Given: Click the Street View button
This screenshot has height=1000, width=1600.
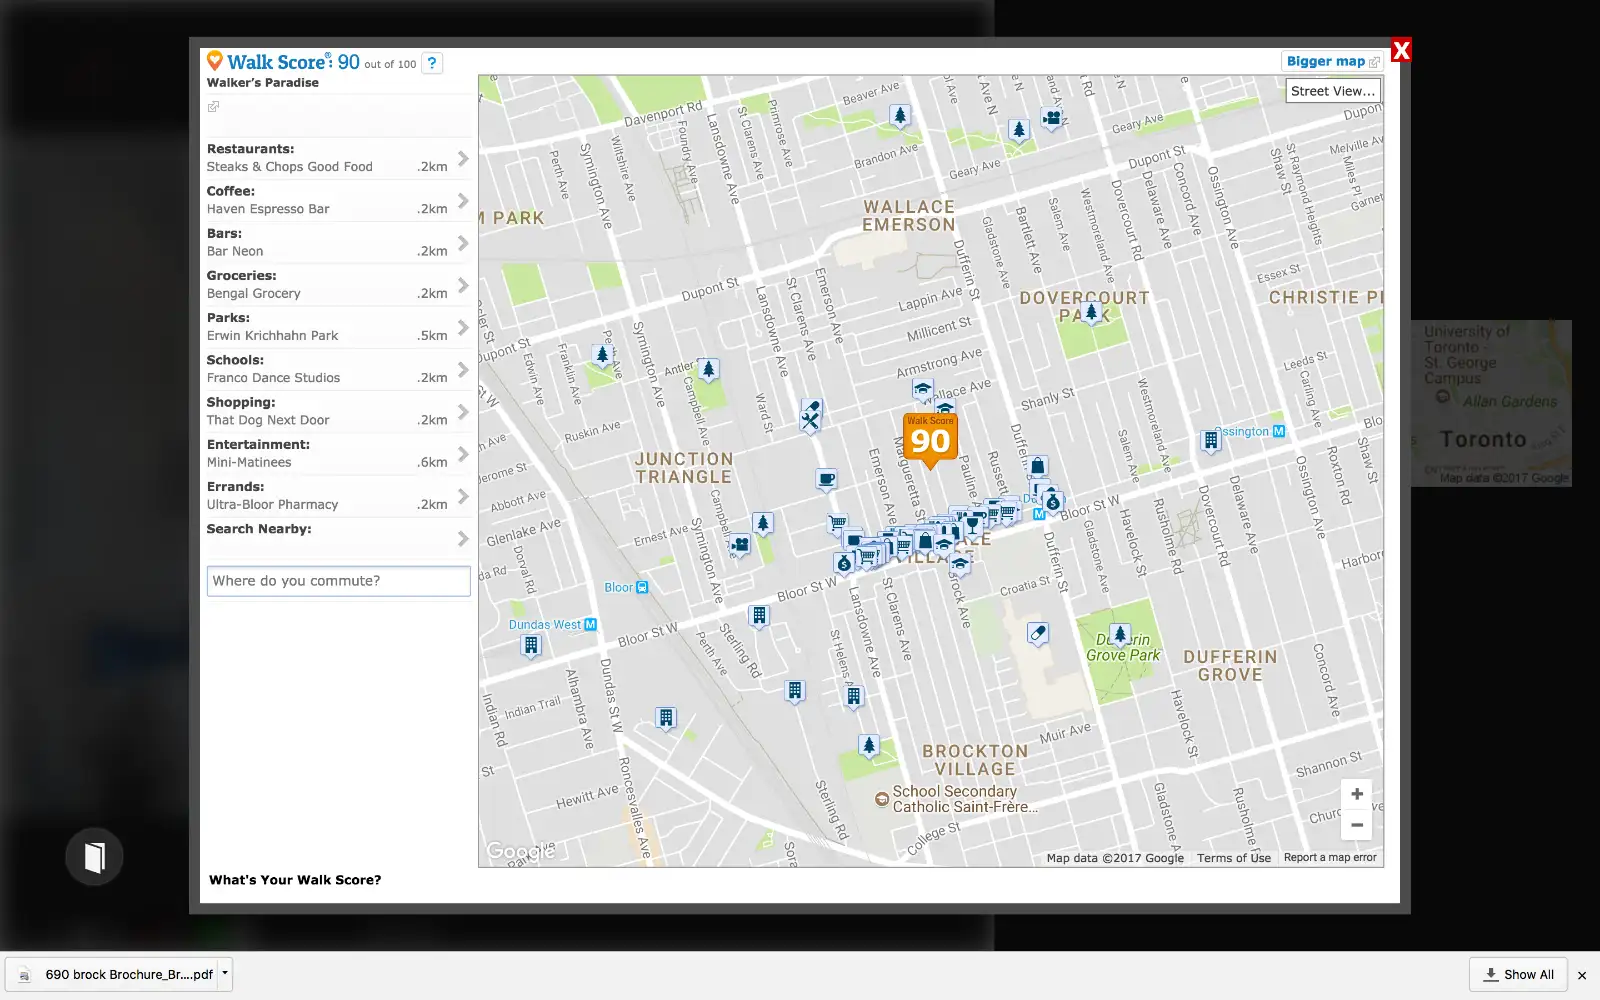Looking at the screenshot, I should (1333, 91).
